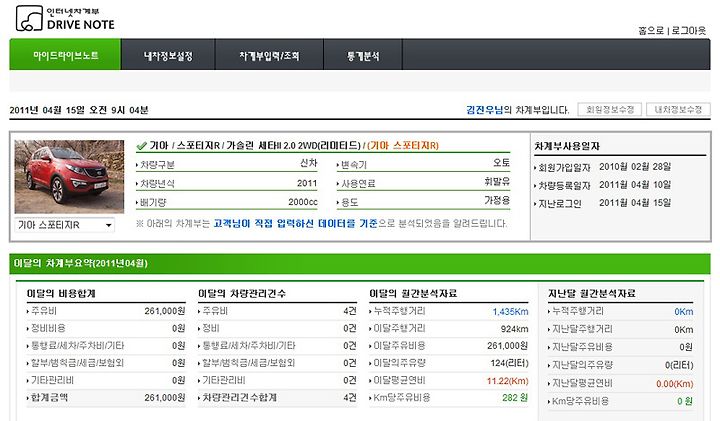Click the 이달의 차량관리건수 heading

pyautogui.click(x=242, y=293)
